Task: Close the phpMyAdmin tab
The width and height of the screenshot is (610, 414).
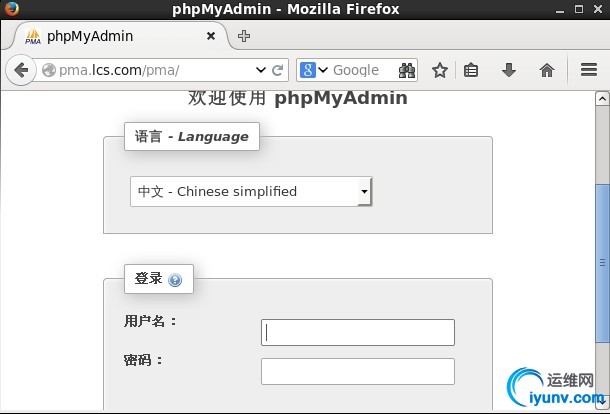Action: click(x=211, y=36)
